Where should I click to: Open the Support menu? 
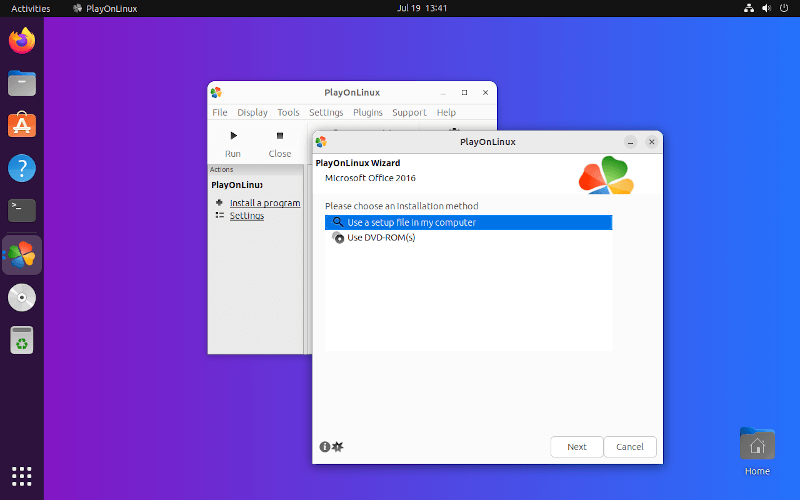(409, 112)
